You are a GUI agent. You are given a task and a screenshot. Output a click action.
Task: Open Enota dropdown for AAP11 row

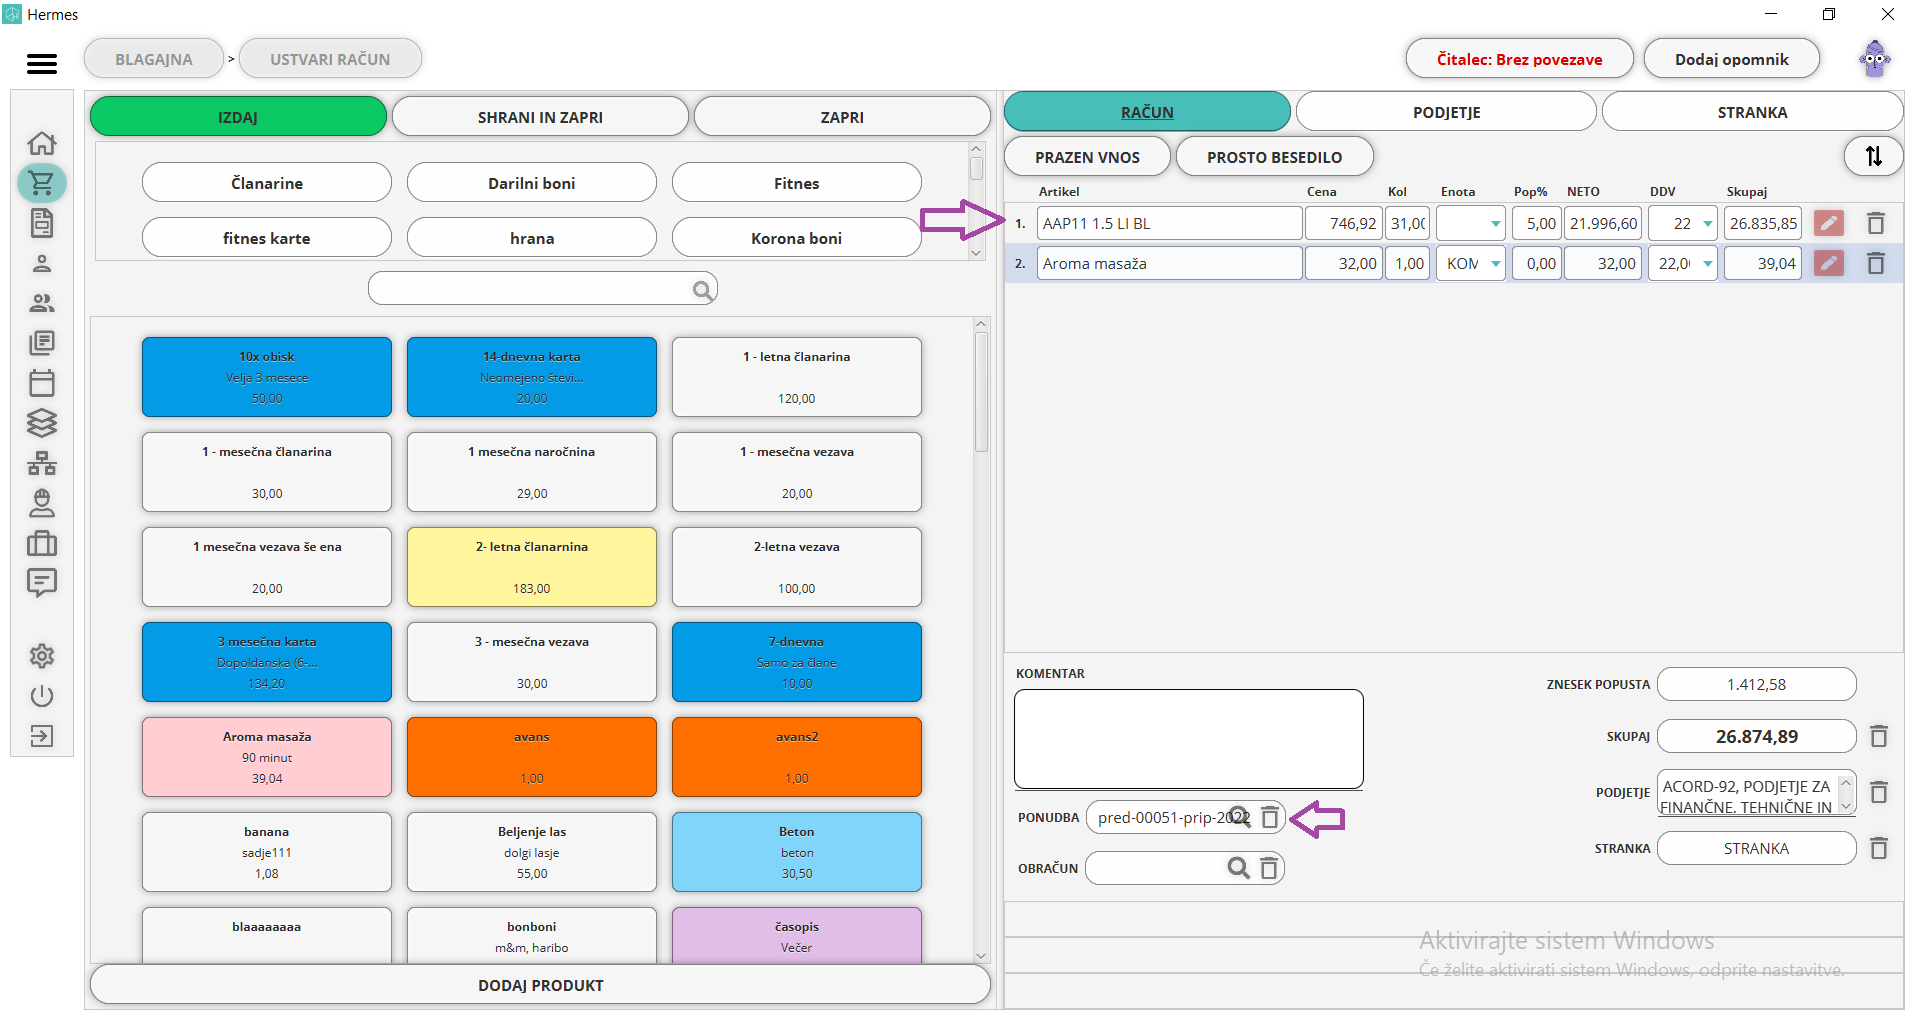coord(1496,224)
